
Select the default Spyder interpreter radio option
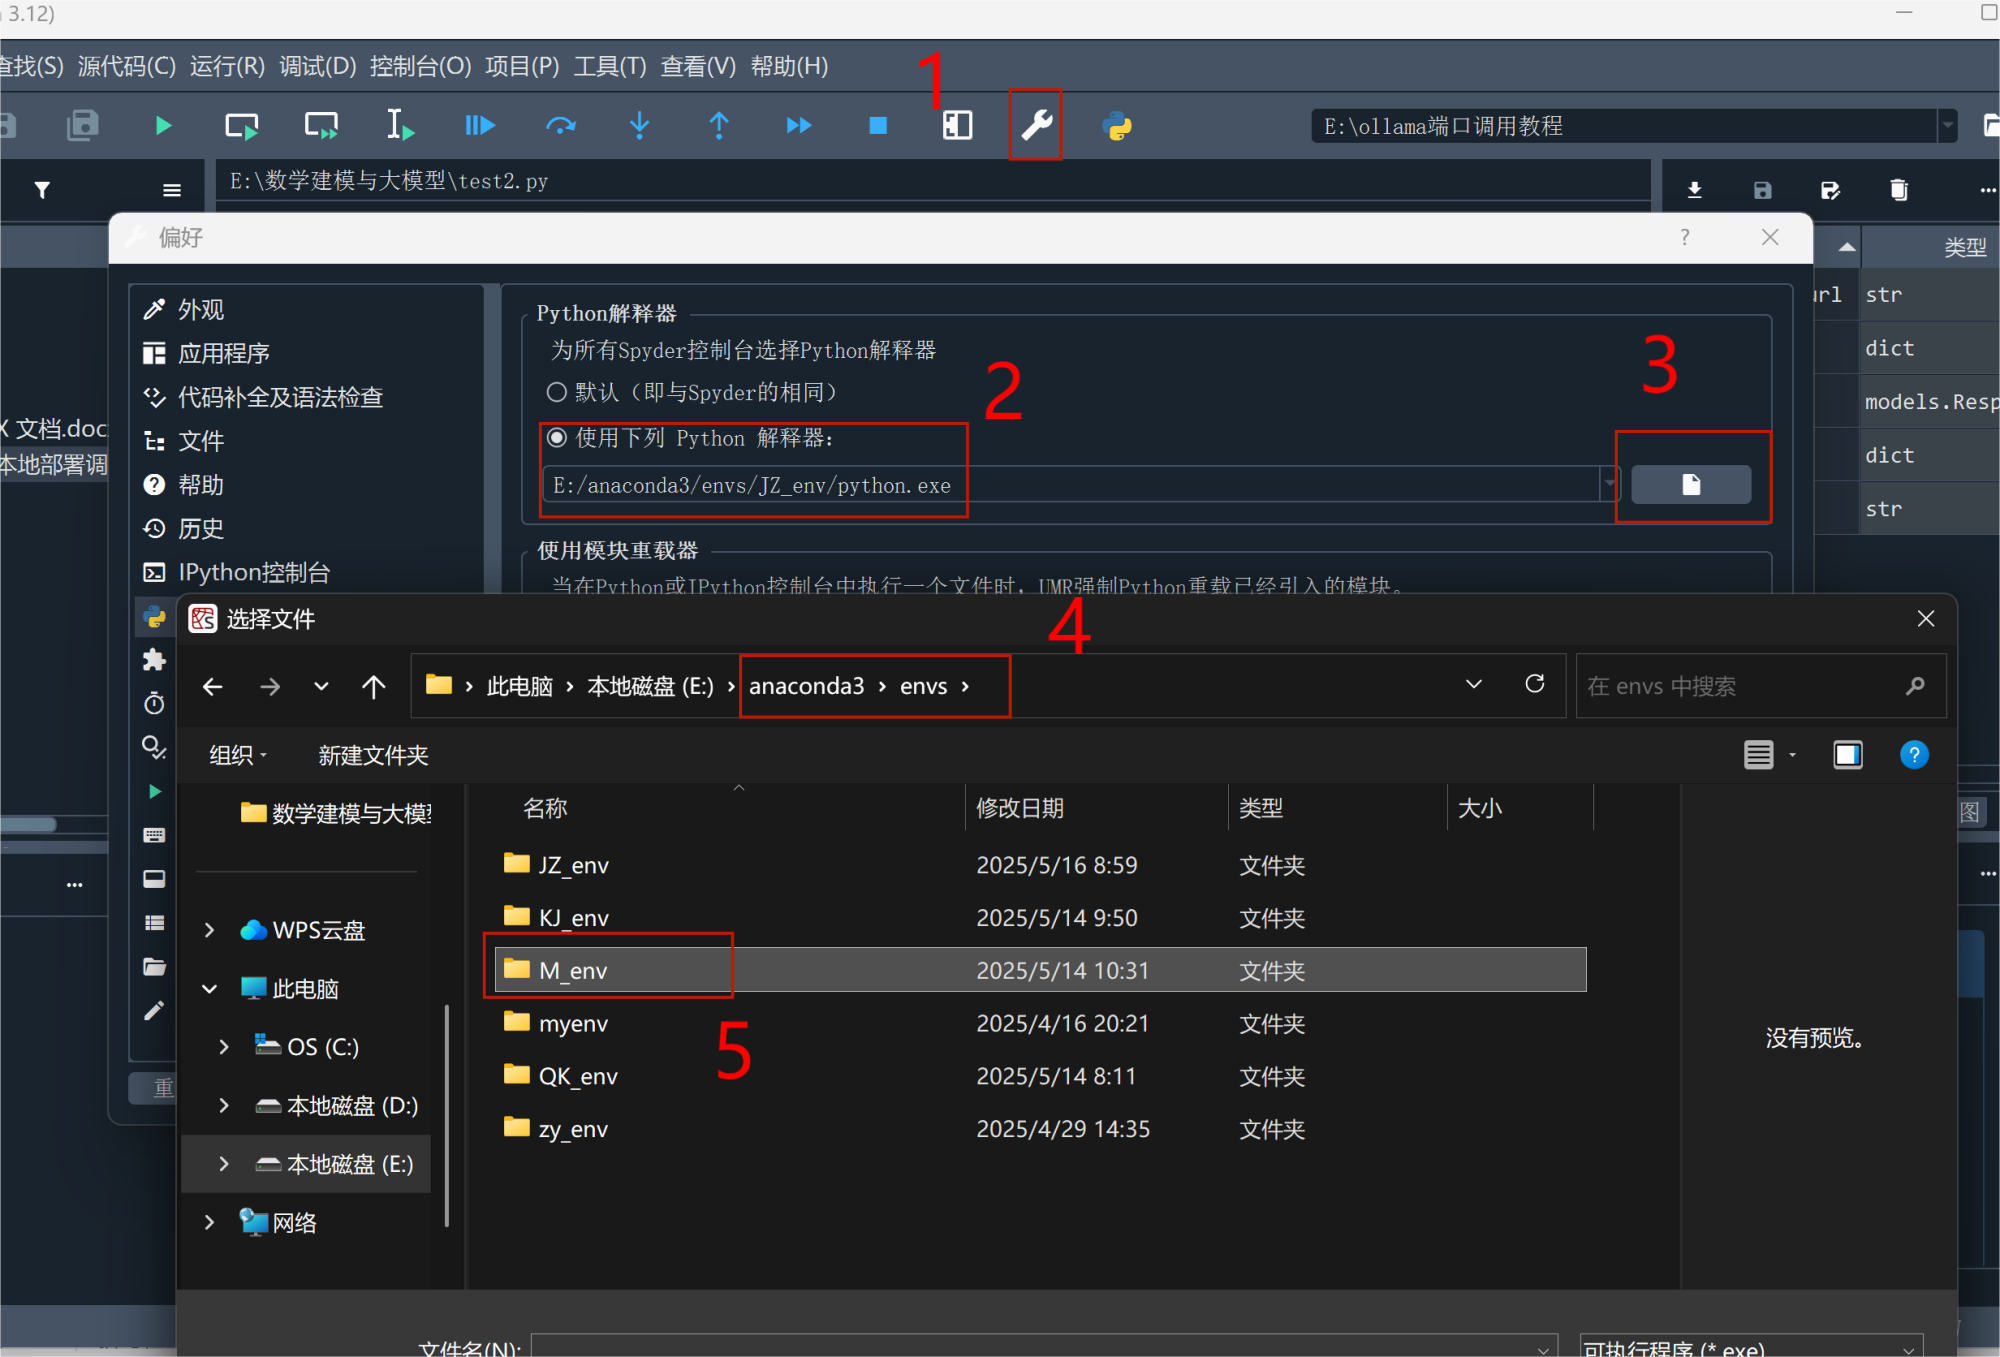pos(557,392)
